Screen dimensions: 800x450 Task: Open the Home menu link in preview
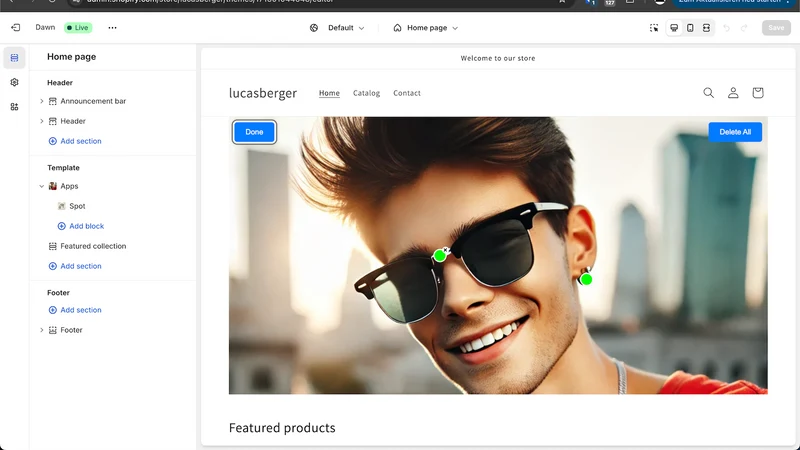[329, 93]
